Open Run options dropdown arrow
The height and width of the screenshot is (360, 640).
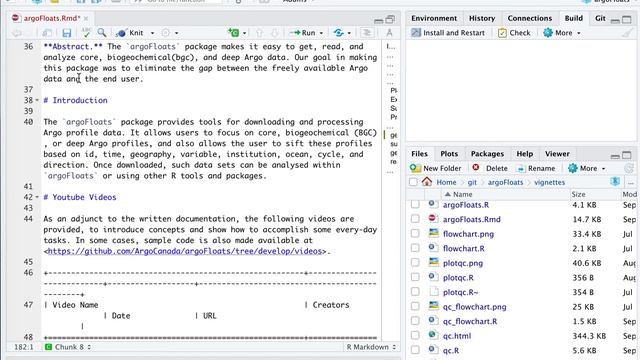click(x=321, y=33)
